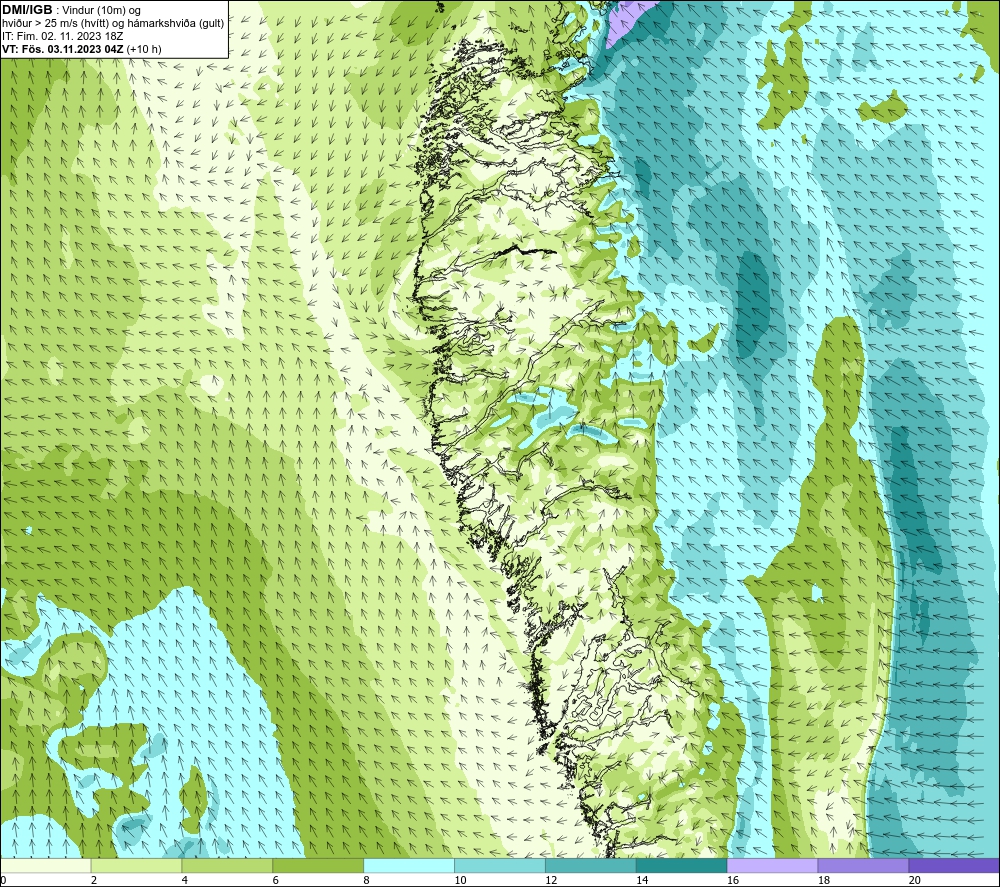Click the 14–16 m/s dark teal legend swatch

point(681,865)
